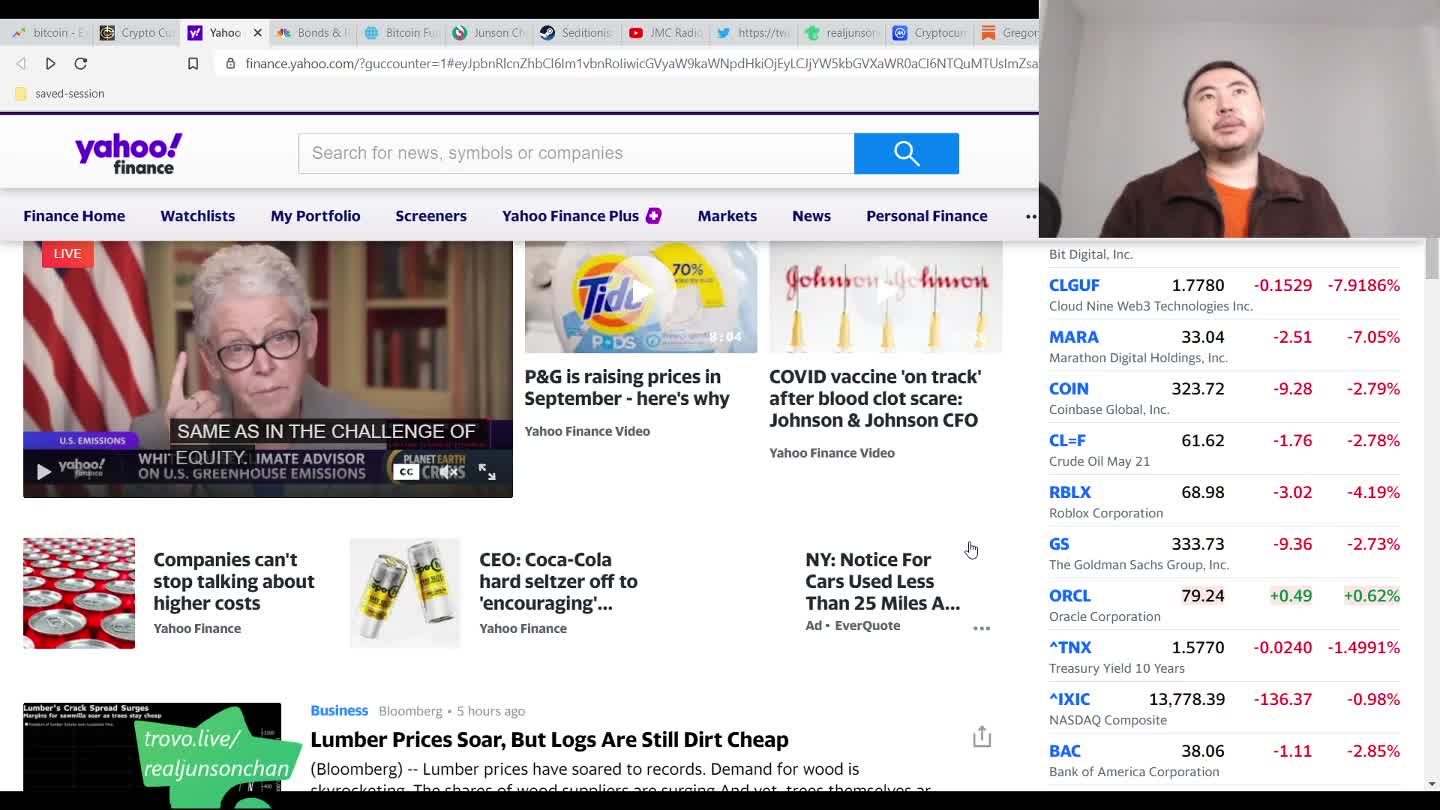Open 'CEO: Coca-Cola hard seltzer' headline
This screenshot has width=1440, height=810.
pos(558,581)
